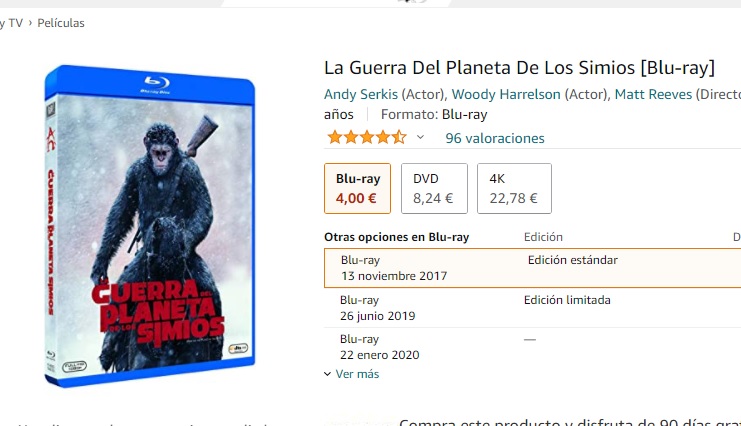Screen dimensions: 741x426
Task: Choose the Blu-ray 13 noviembre 2017 standard edition
Action: pos(533,268)
